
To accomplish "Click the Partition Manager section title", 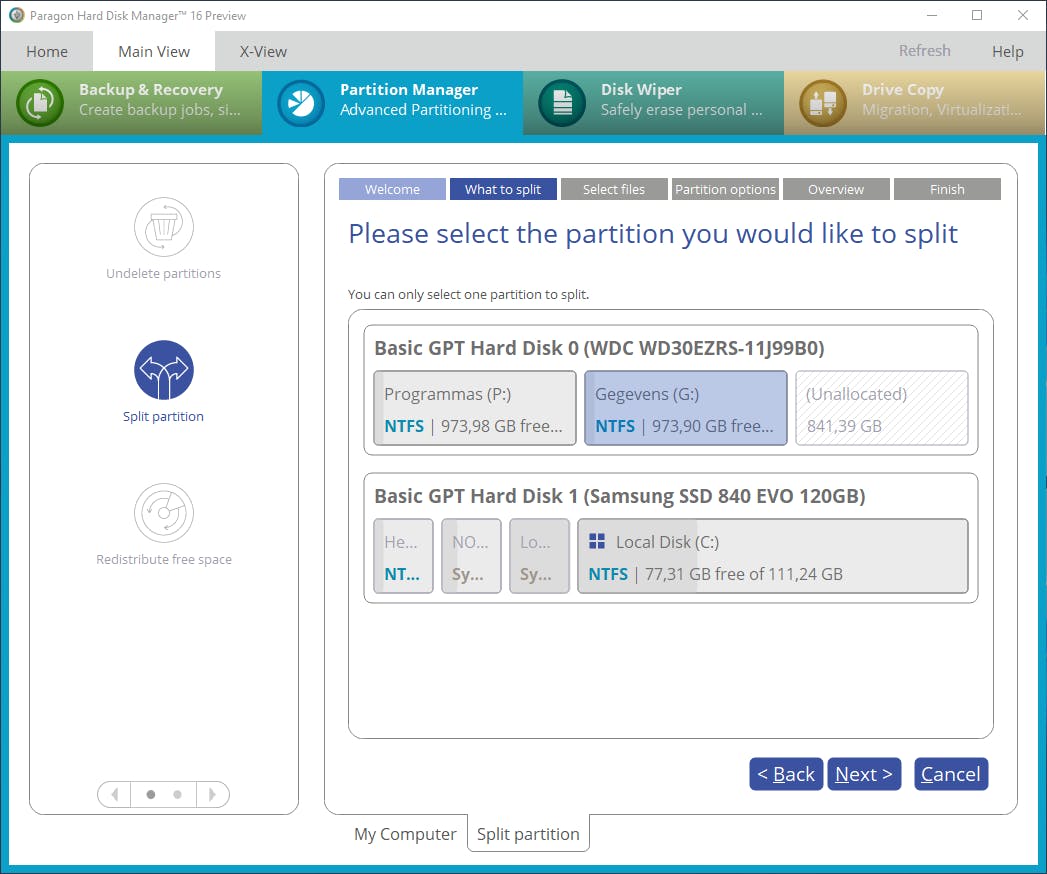I will (x=409, y=89).
